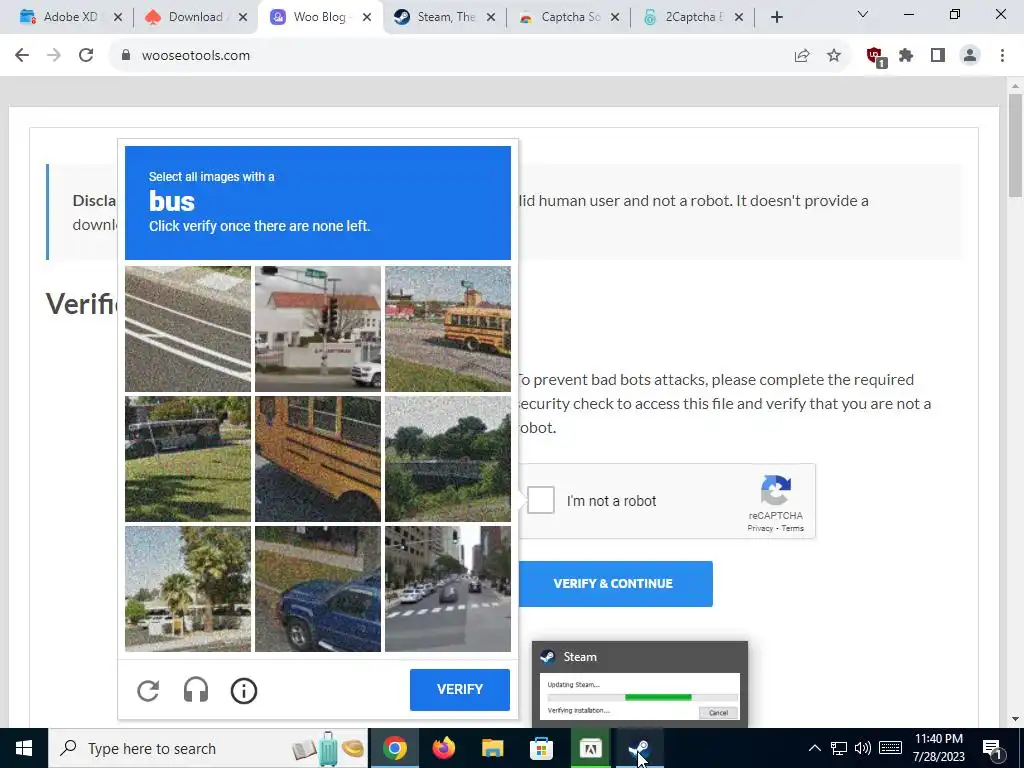Image resolution: width=1024 pixels, height=768 pixels.
Task: Open the notification center
Action: coord(992,748)
